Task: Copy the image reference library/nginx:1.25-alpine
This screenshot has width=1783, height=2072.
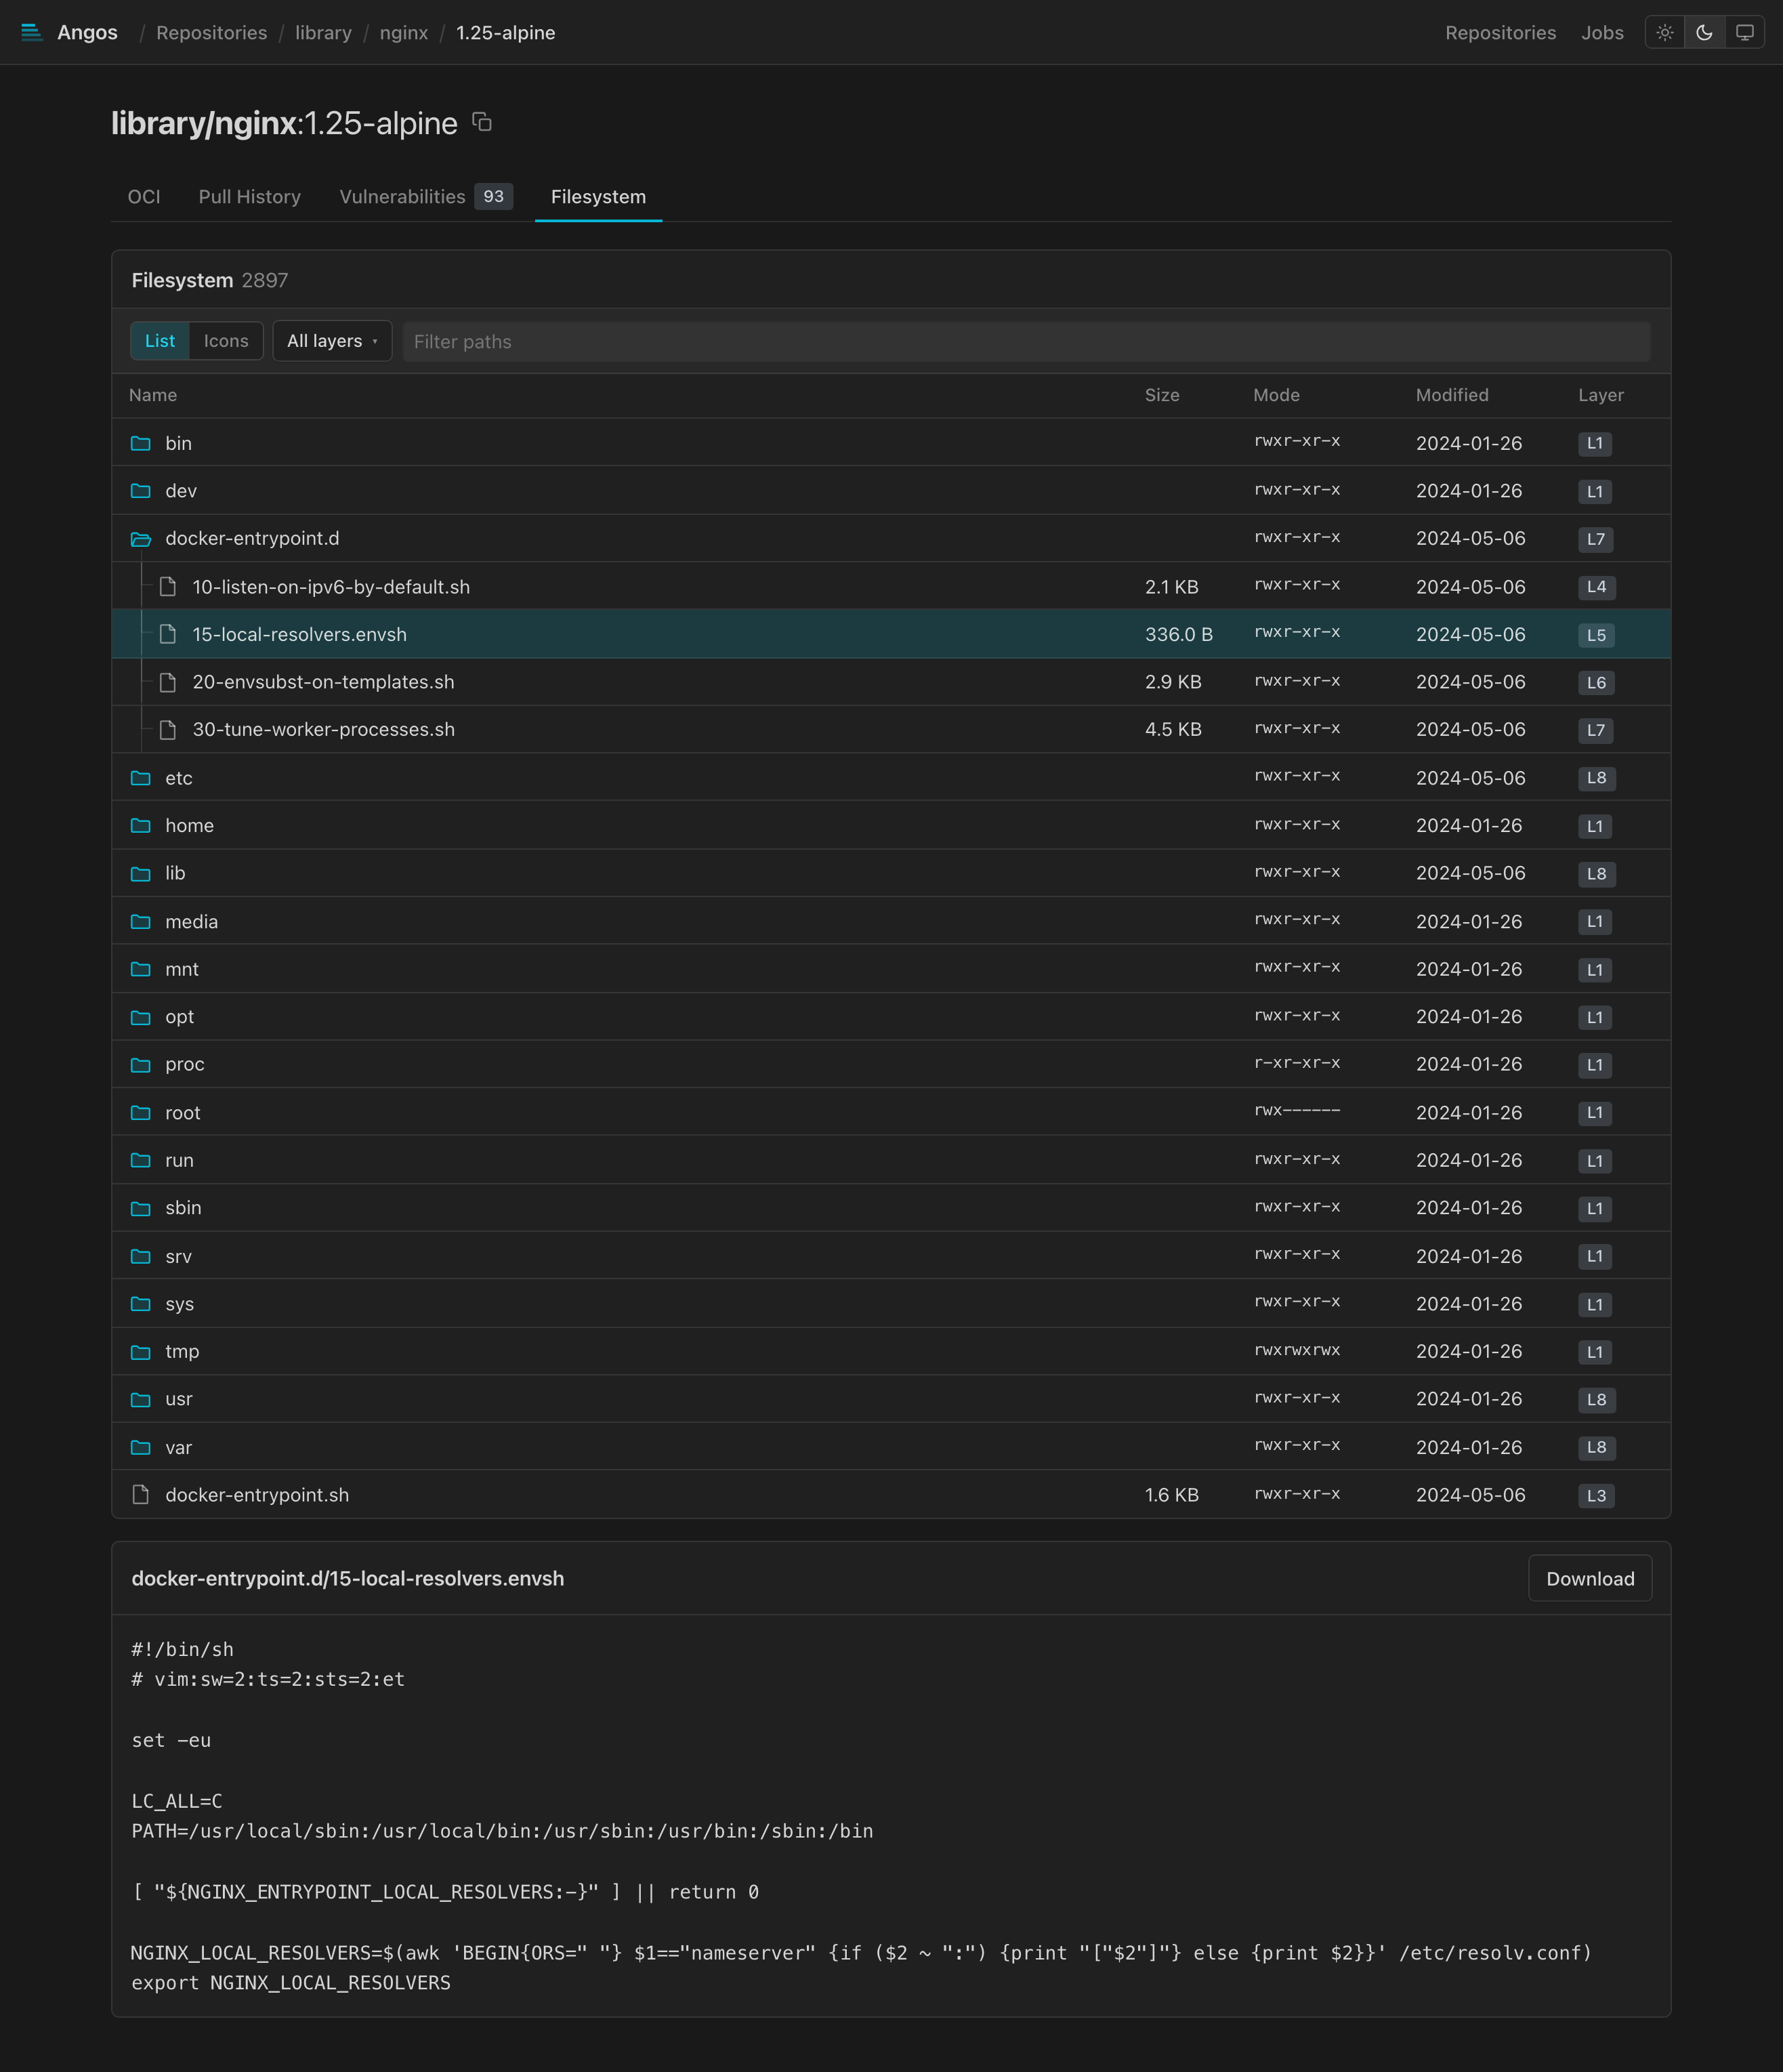Action: (x=482, y=122)
